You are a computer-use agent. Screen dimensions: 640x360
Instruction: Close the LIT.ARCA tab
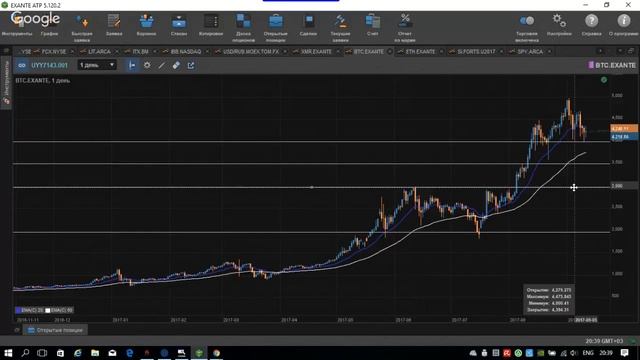[117, 51]
